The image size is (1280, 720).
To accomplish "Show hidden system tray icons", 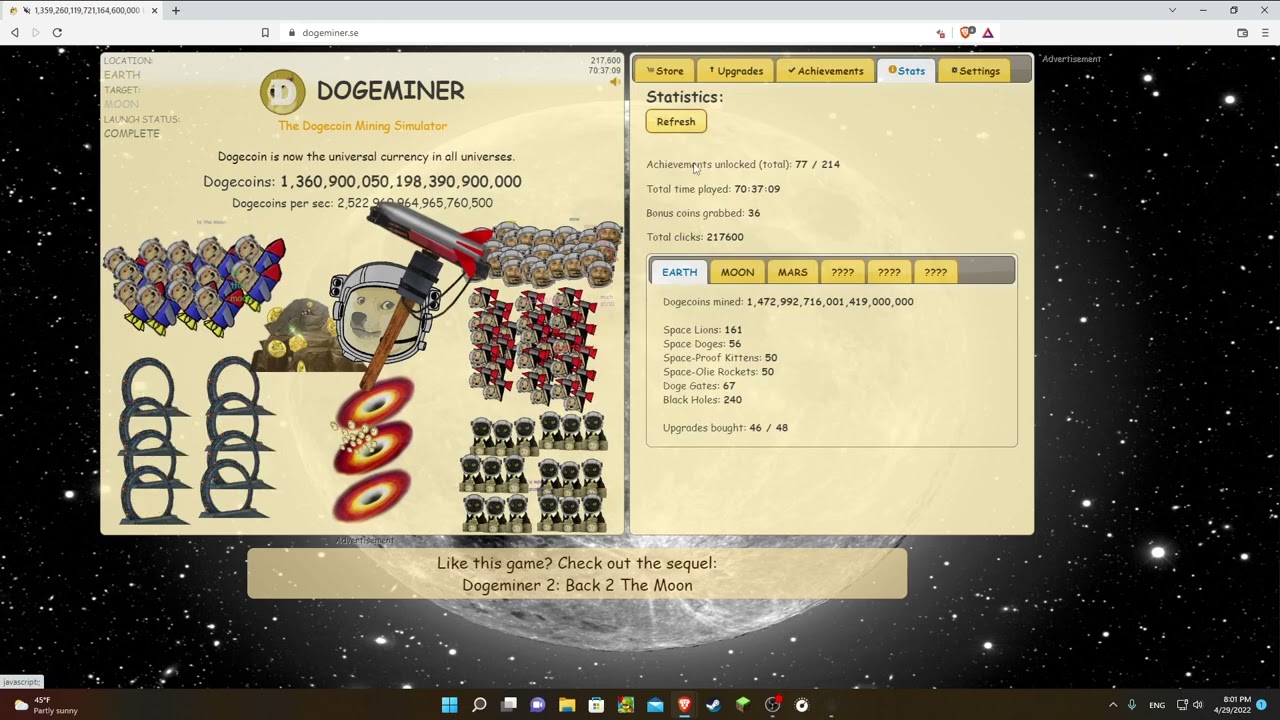I will (x=1113, y=705).
